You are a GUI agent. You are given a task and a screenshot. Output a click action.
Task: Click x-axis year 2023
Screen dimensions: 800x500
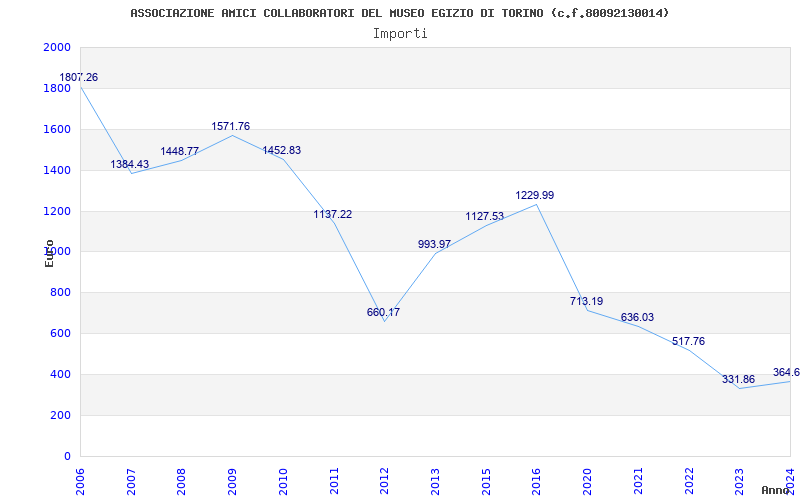[x=740, y=481]
